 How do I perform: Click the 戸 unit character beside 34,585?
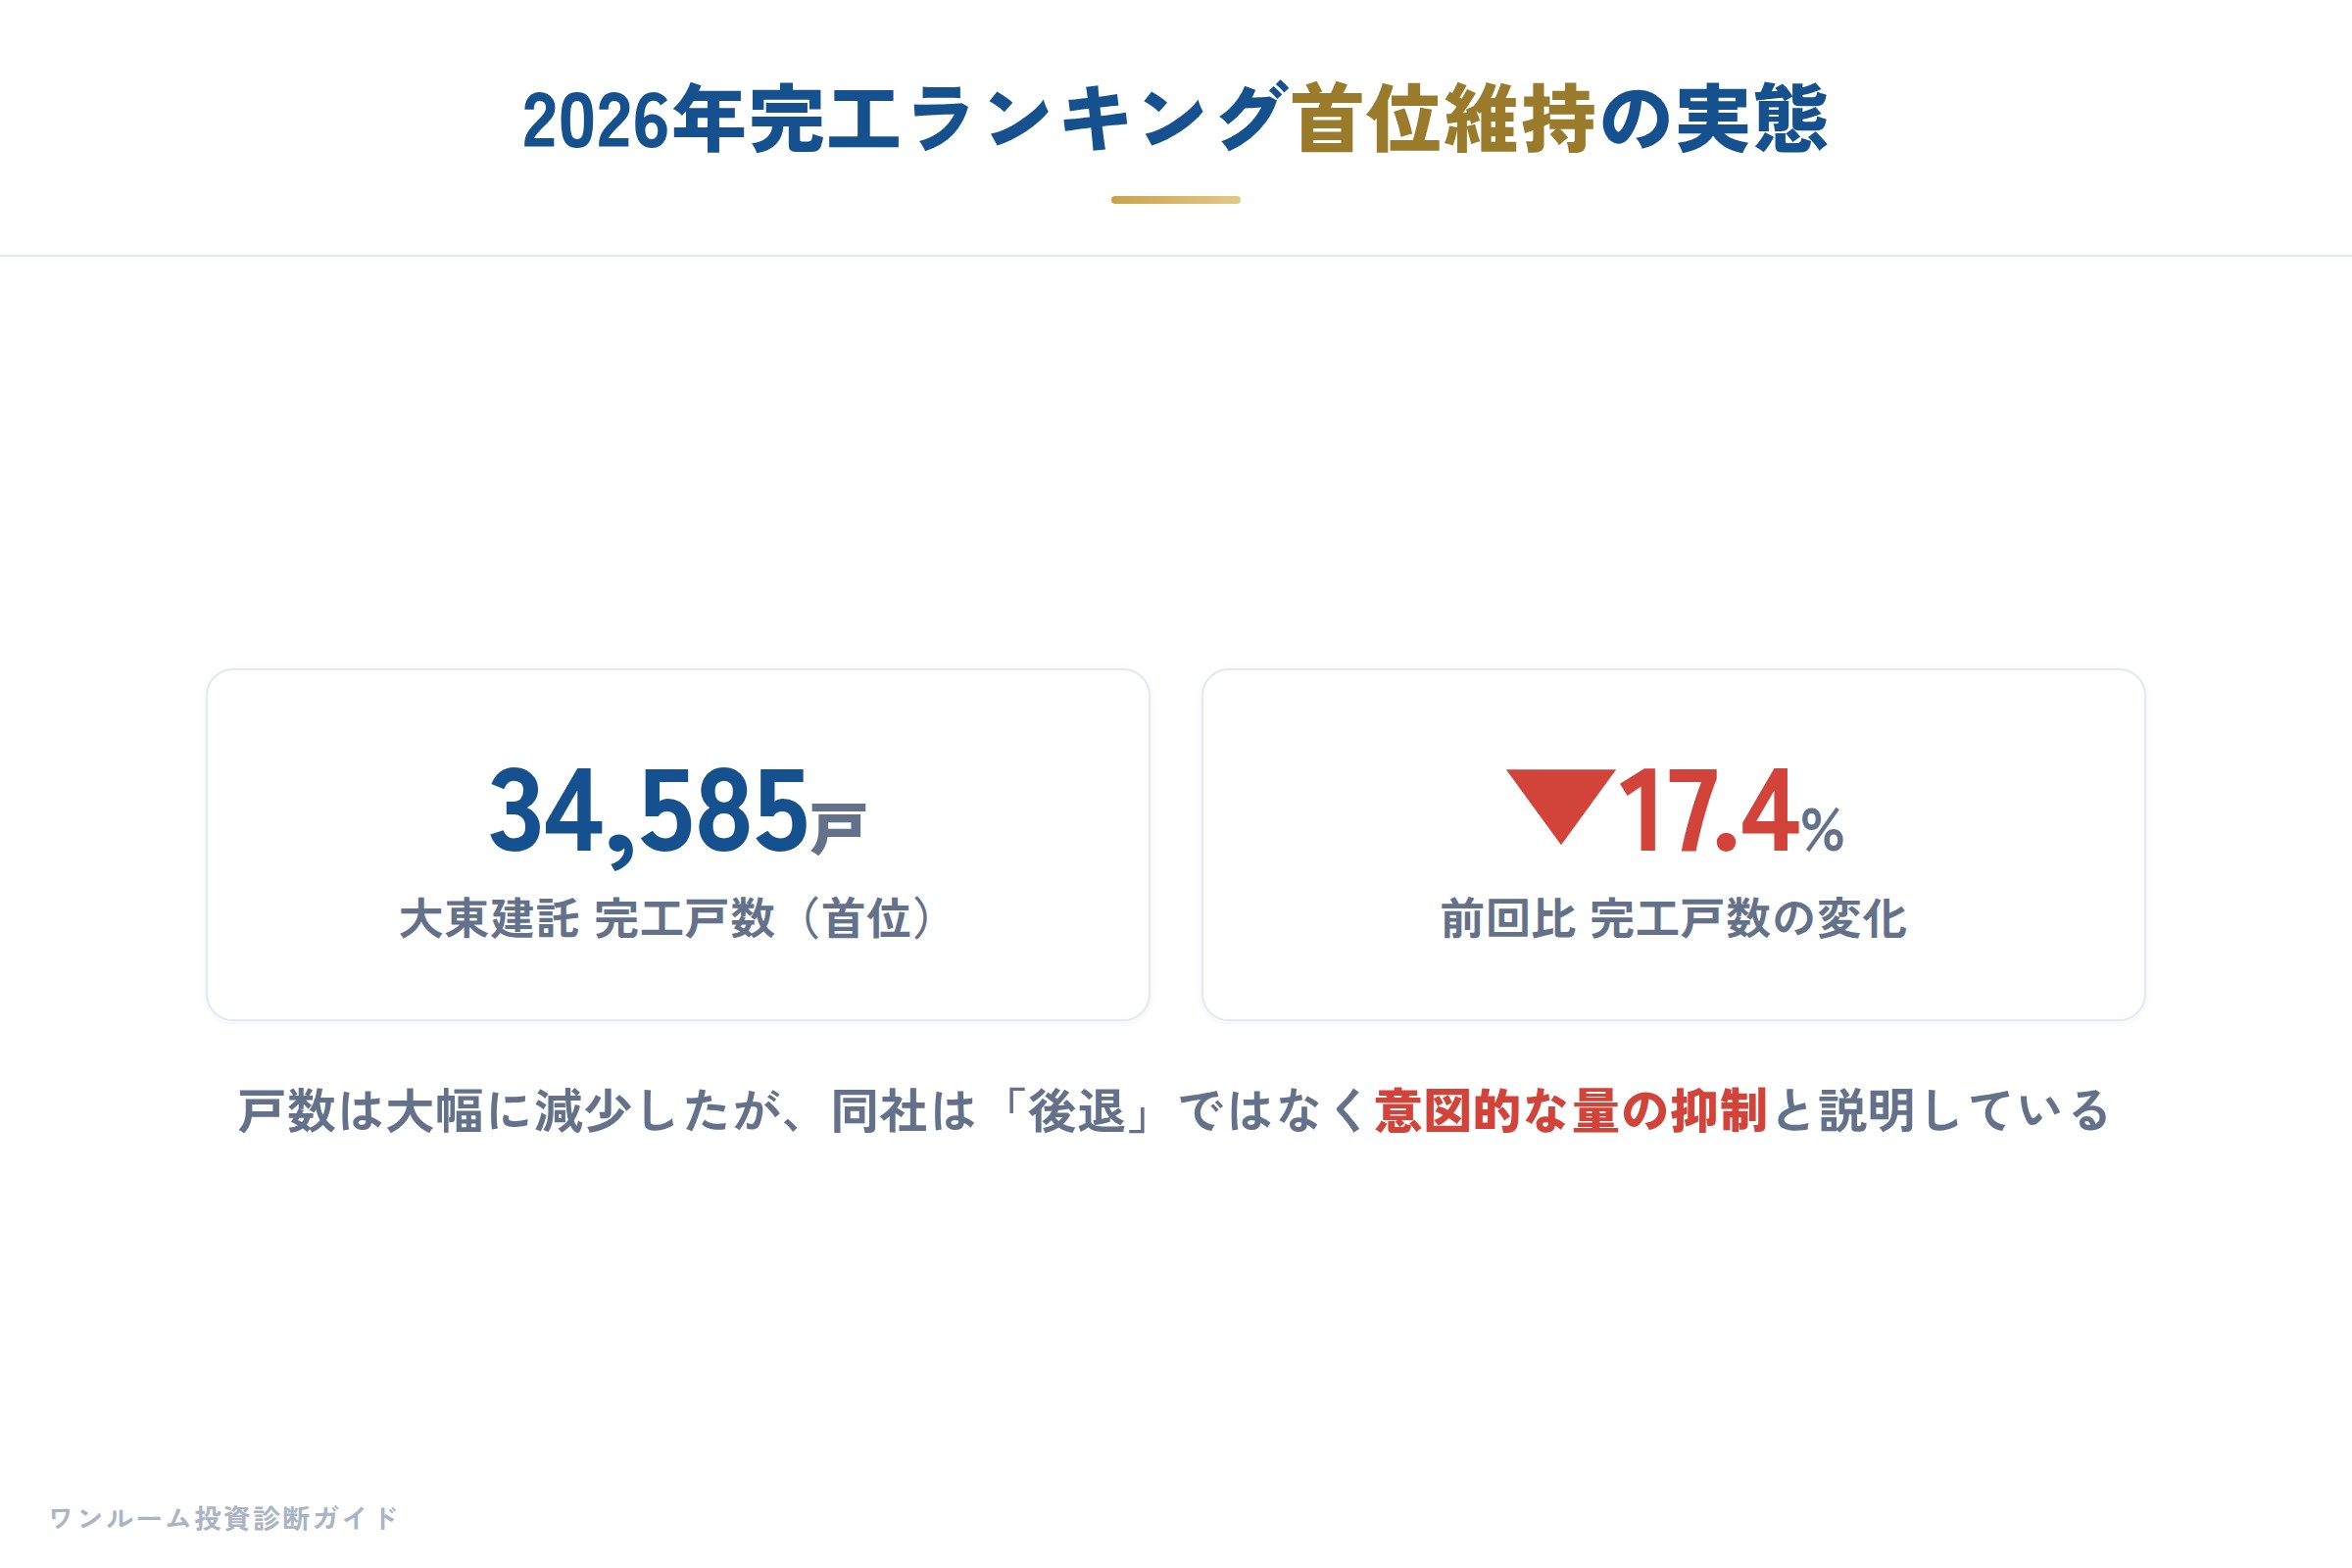pos(838,827)
